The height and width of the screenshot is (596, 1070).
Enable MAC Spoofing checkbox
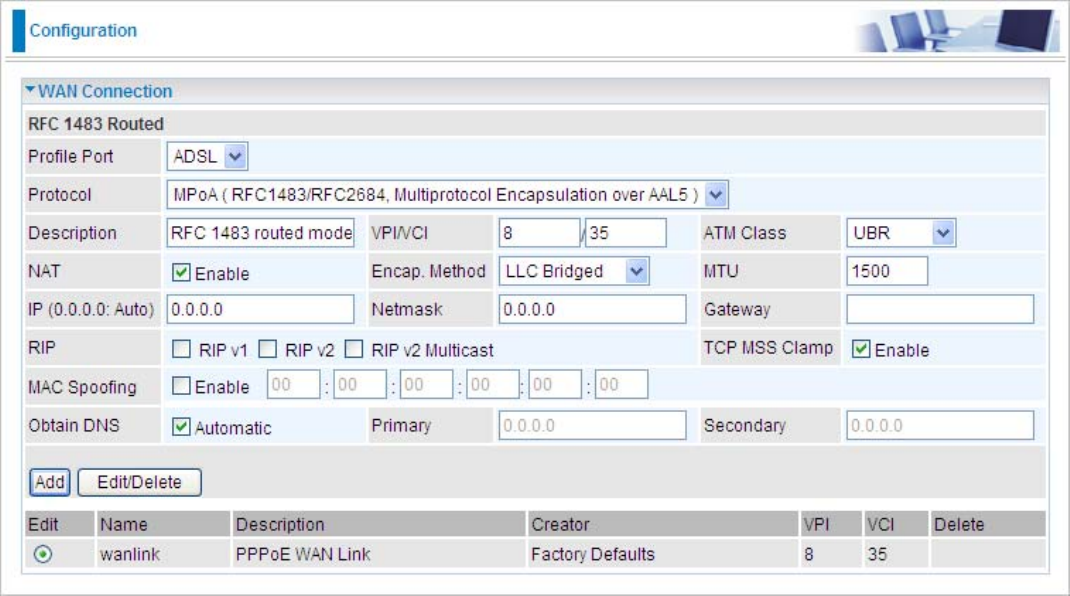tap(181, 386)
